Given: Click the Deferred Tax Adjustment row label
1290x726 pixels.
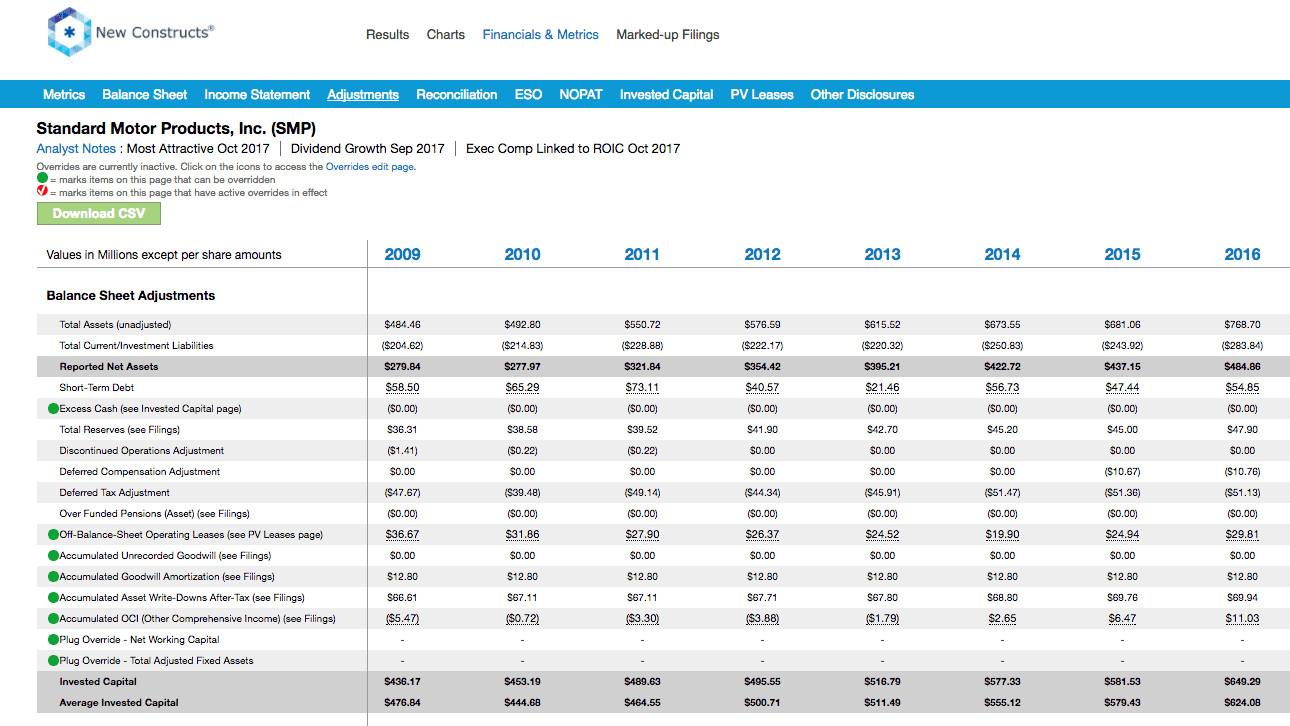Looking at the screenshot, I should (114, 492).
